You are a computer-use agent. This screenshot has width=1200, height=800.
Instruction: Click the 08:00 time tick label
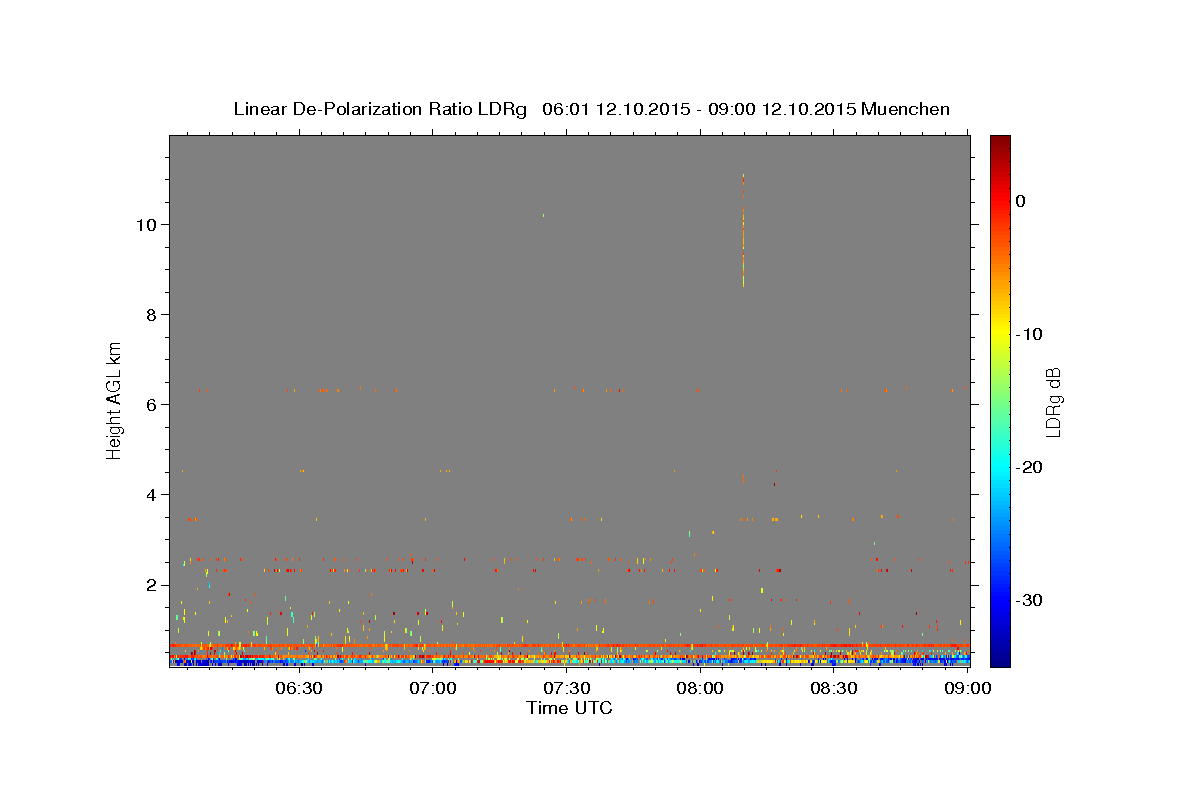(700, 688)
